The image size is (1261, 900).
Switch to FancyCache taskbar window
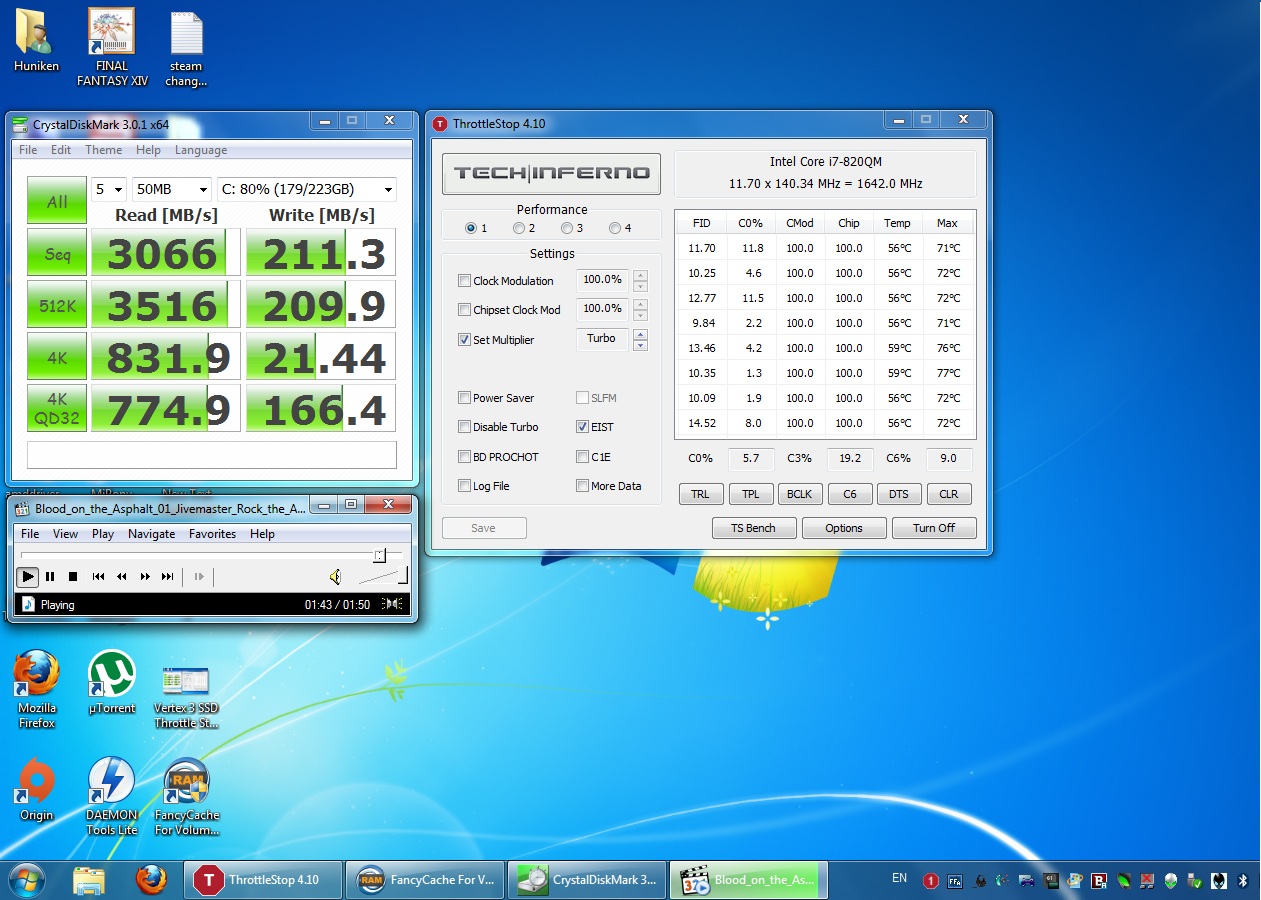click(x=424, y=880)
